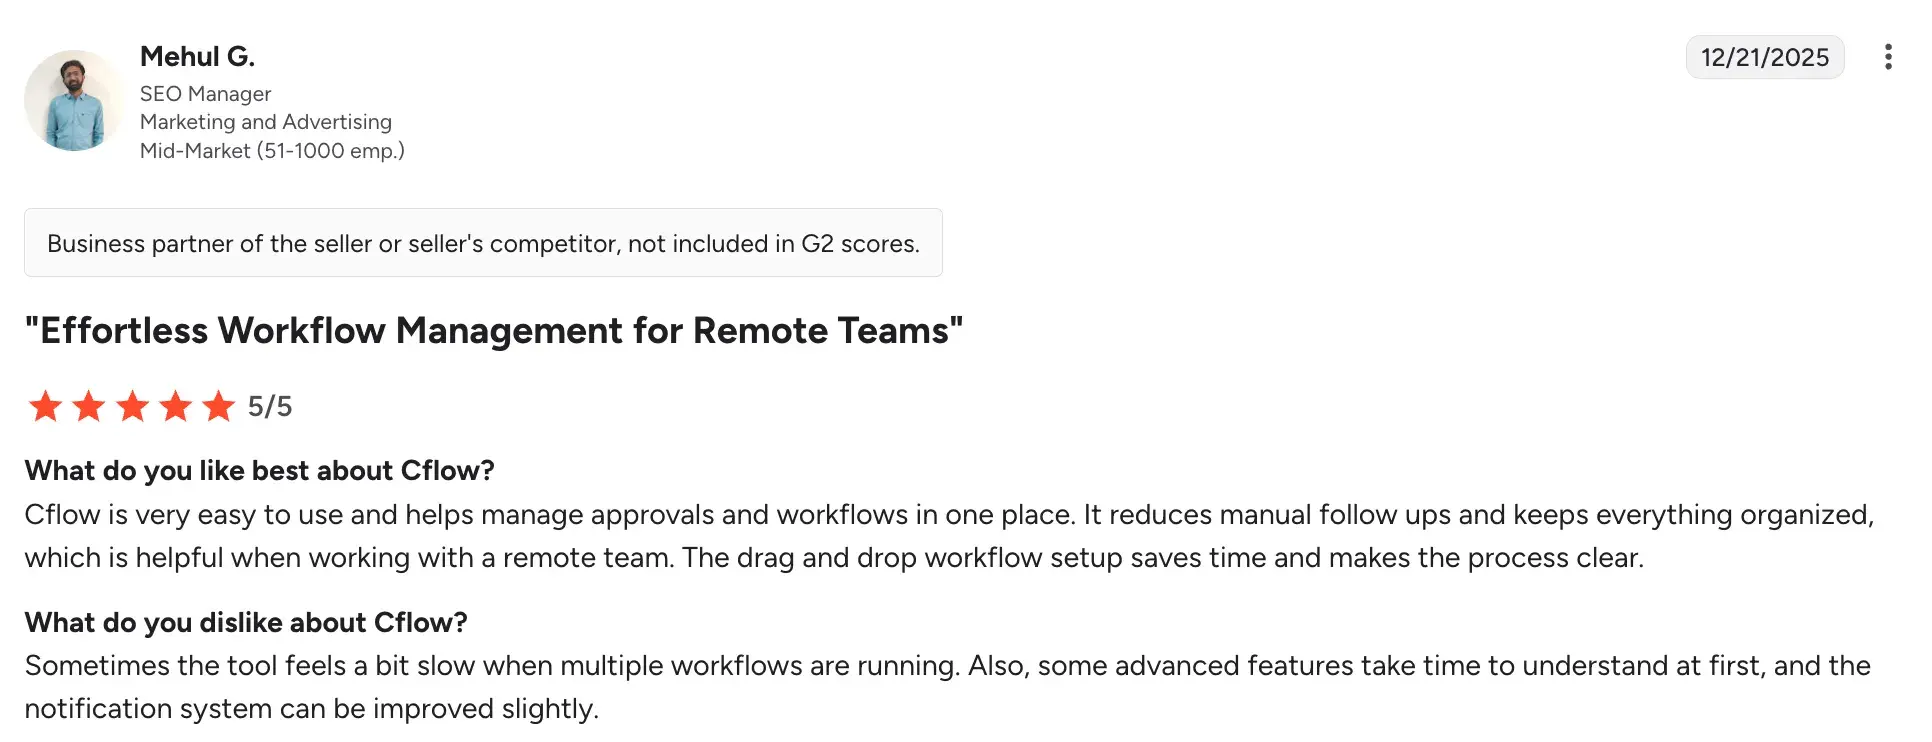Open the 12/21/2025 date badge
Viewport: 1932px width, 742px height.
point(1764,57)
